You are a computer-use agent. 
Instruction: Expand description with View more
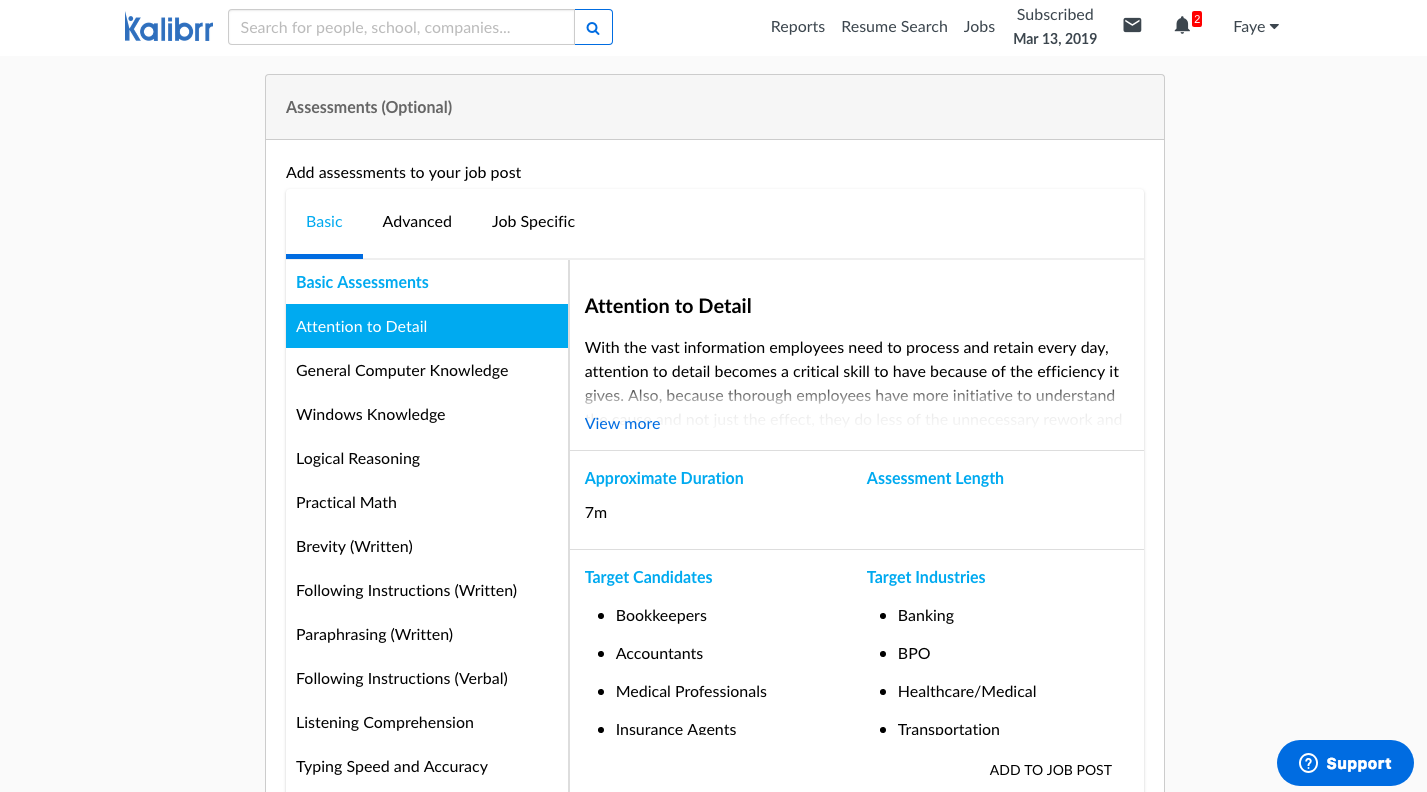coord(622,423)
